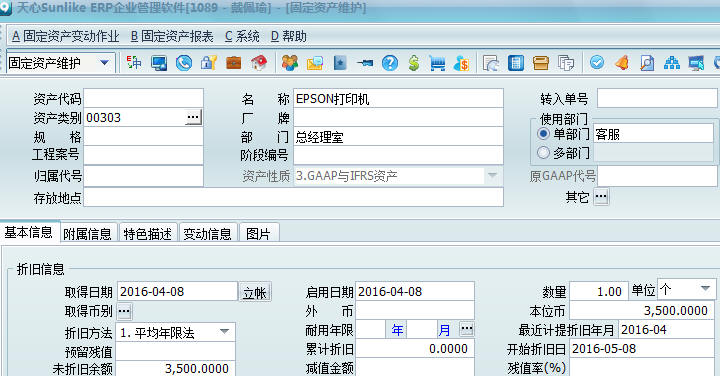Click the 预留残值 input field
This screenshot has height=376, width=720.
(175, 352)
